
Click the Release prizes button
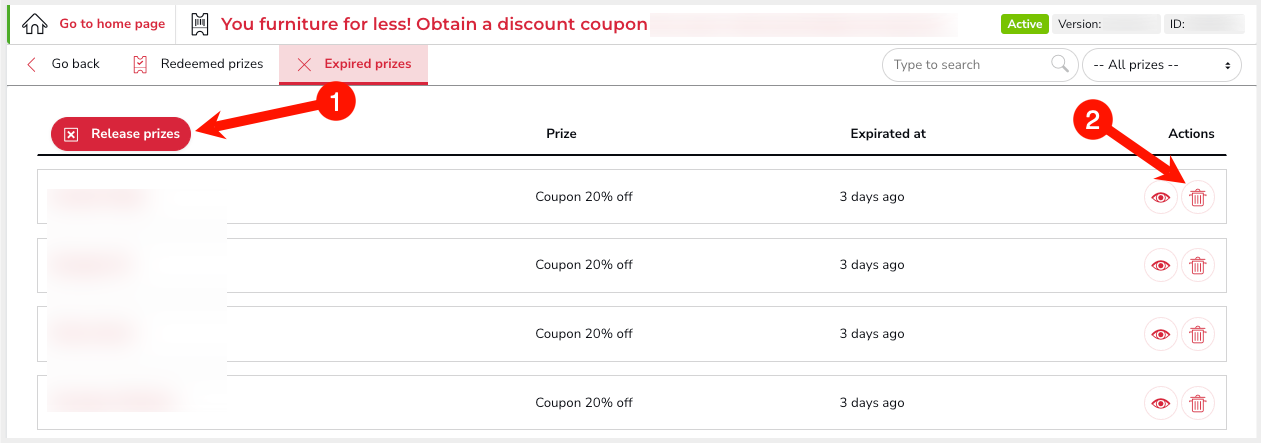coord(121,133)
